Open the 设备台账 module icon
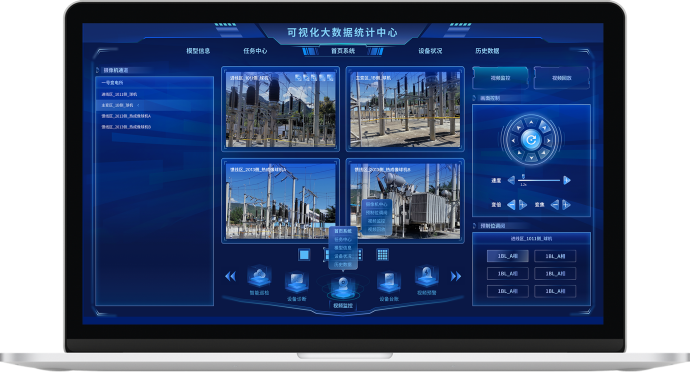 389,283
